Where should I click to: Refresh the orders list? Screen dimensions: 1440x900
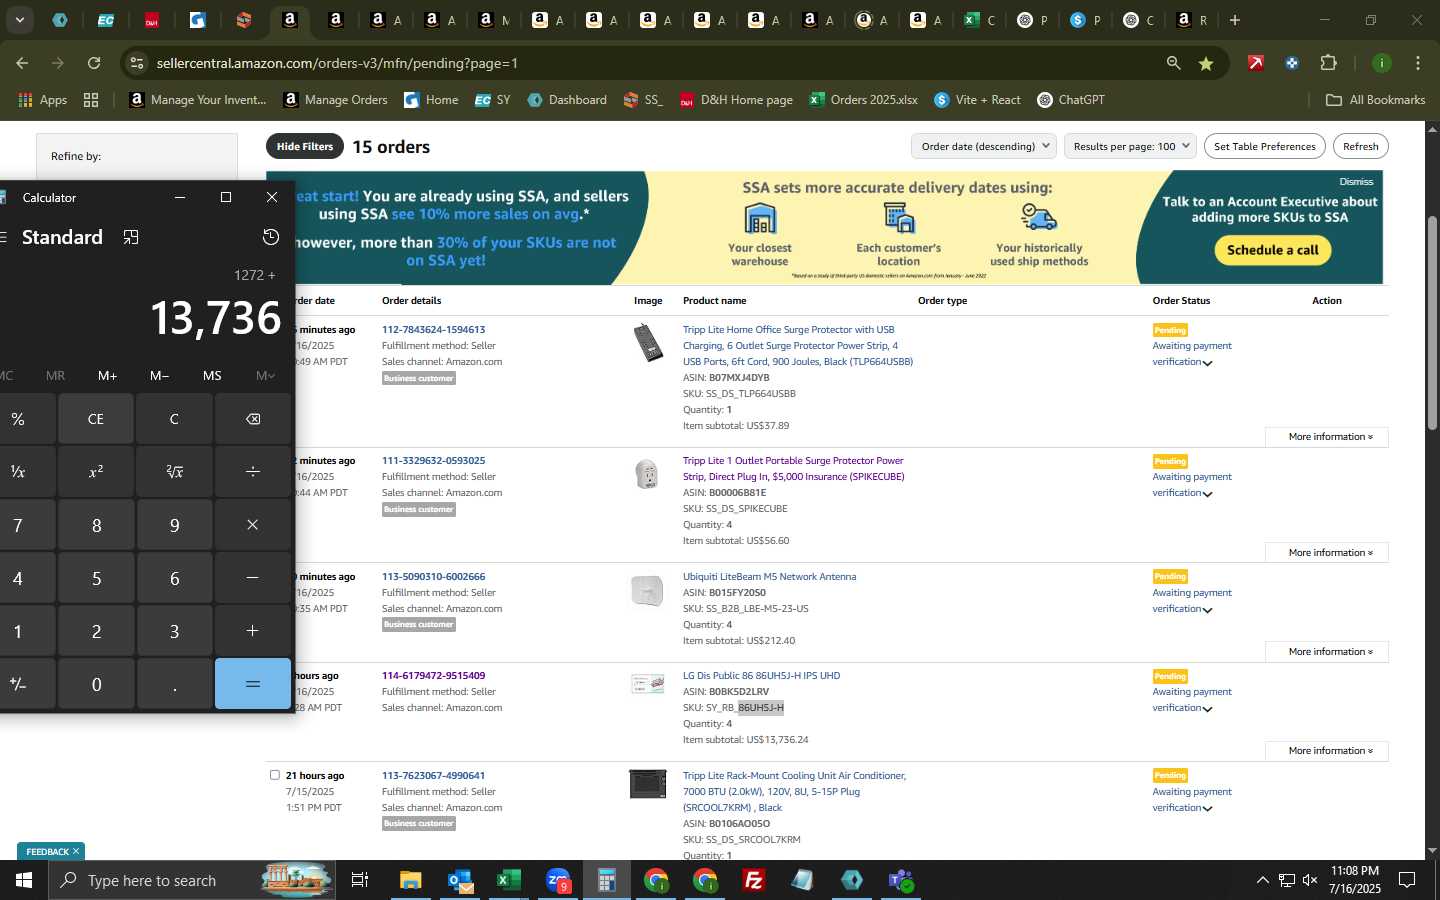tap(1360, 146)
